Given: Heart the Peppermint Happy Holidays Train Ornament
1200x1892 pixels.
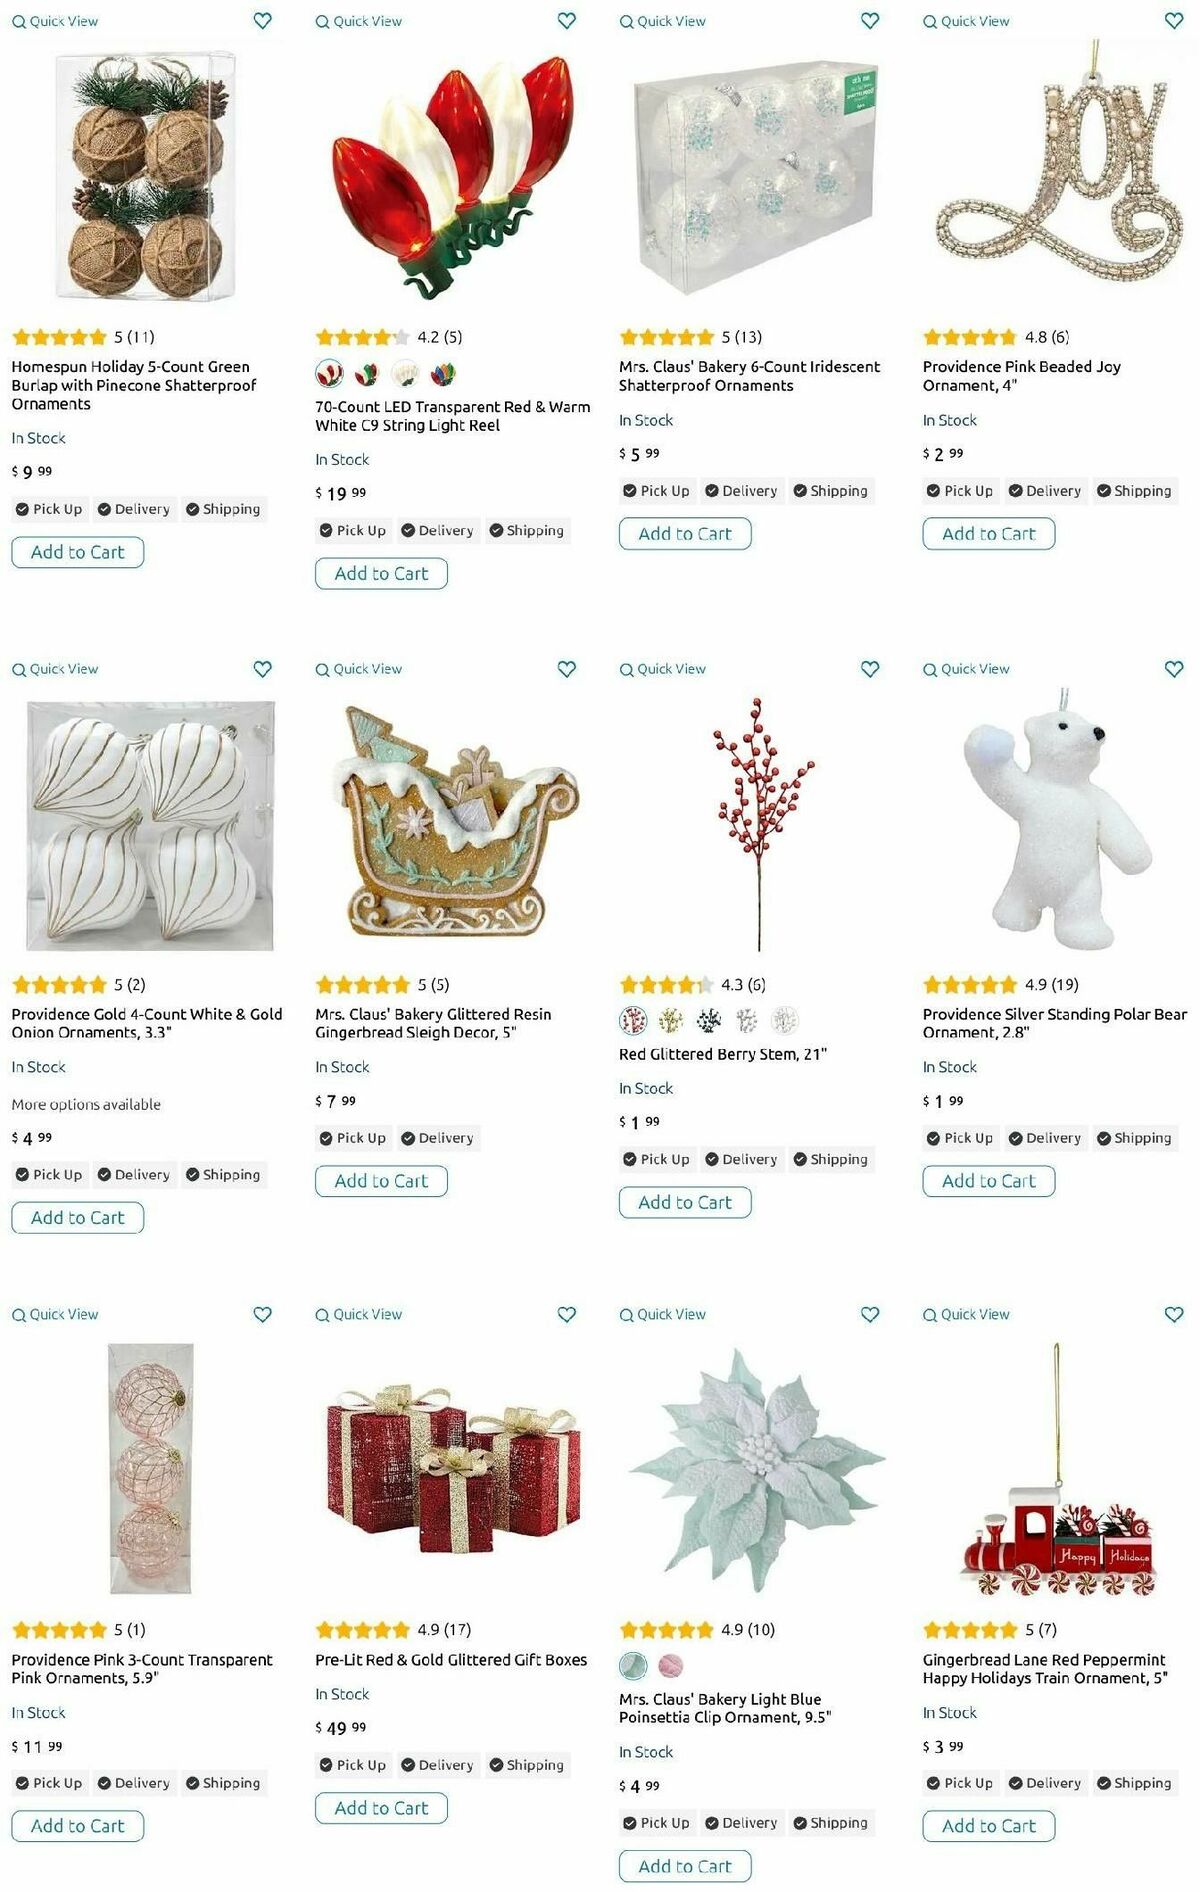Looking at the screenshot, I should coord(1174,1314).
